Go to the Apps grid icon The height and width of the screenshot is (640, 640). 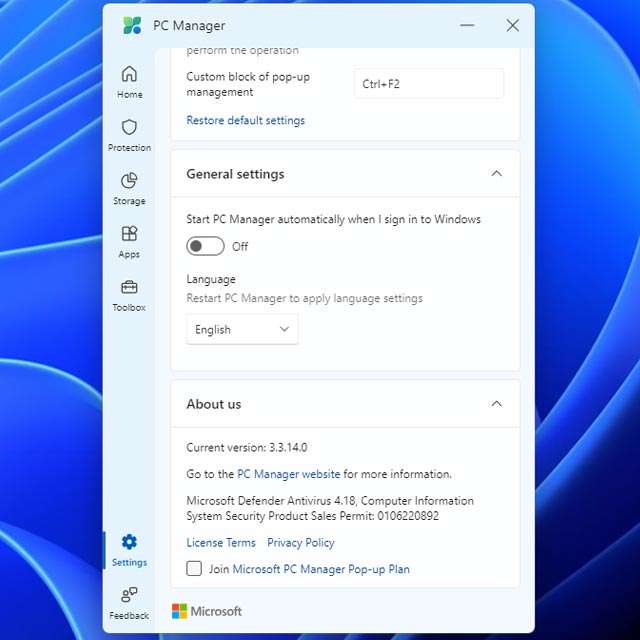(x=129, y=234)
